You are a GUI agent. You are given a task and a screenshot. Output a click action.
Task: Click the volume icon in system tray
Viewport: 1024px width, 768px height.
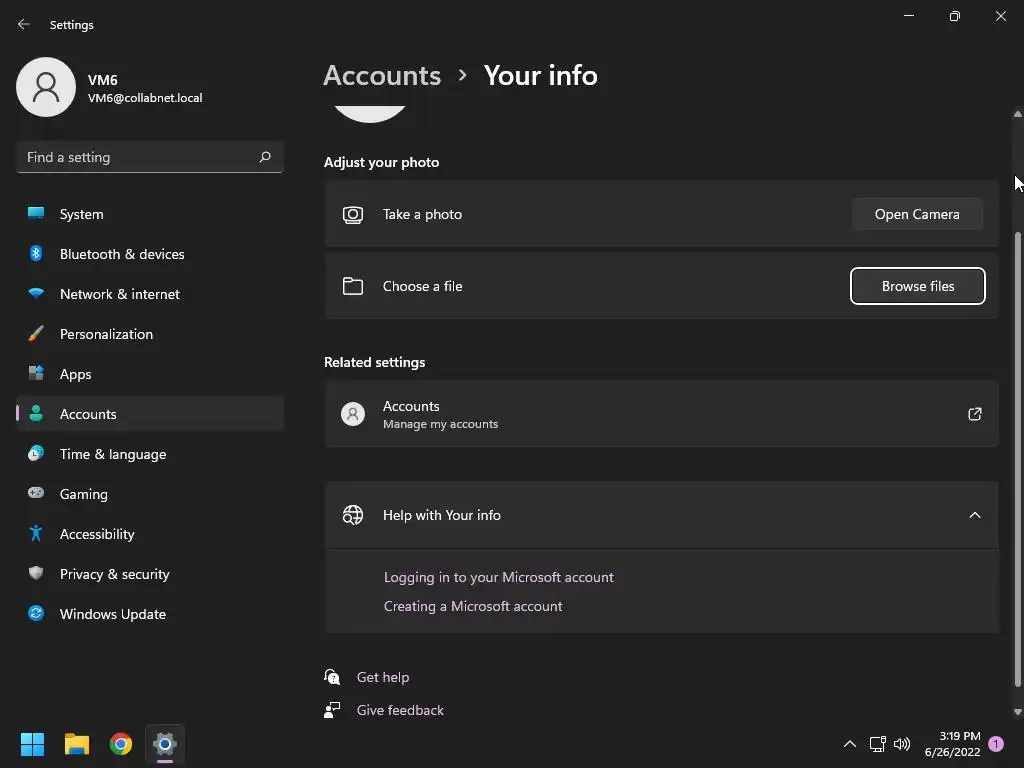902,744
